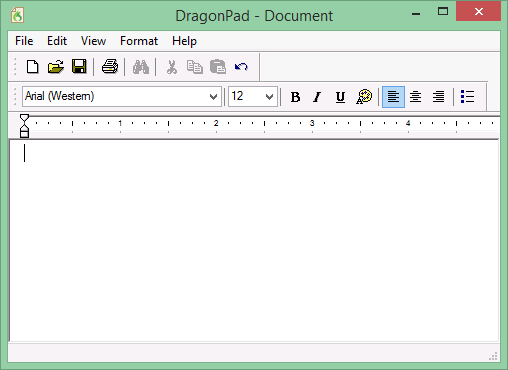Viewport: 508px width, 370px height.
Task: Open the font color palette icon
Action: (364, 97)
